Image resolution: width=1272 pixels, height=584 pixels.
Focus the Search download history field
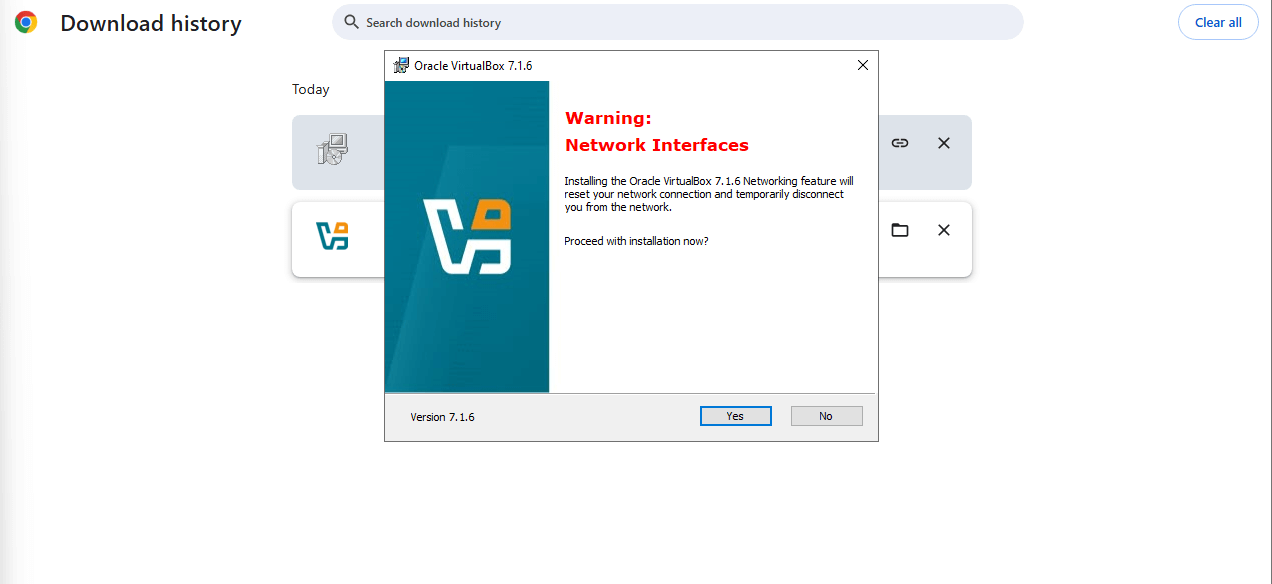(x=678, y=22)
